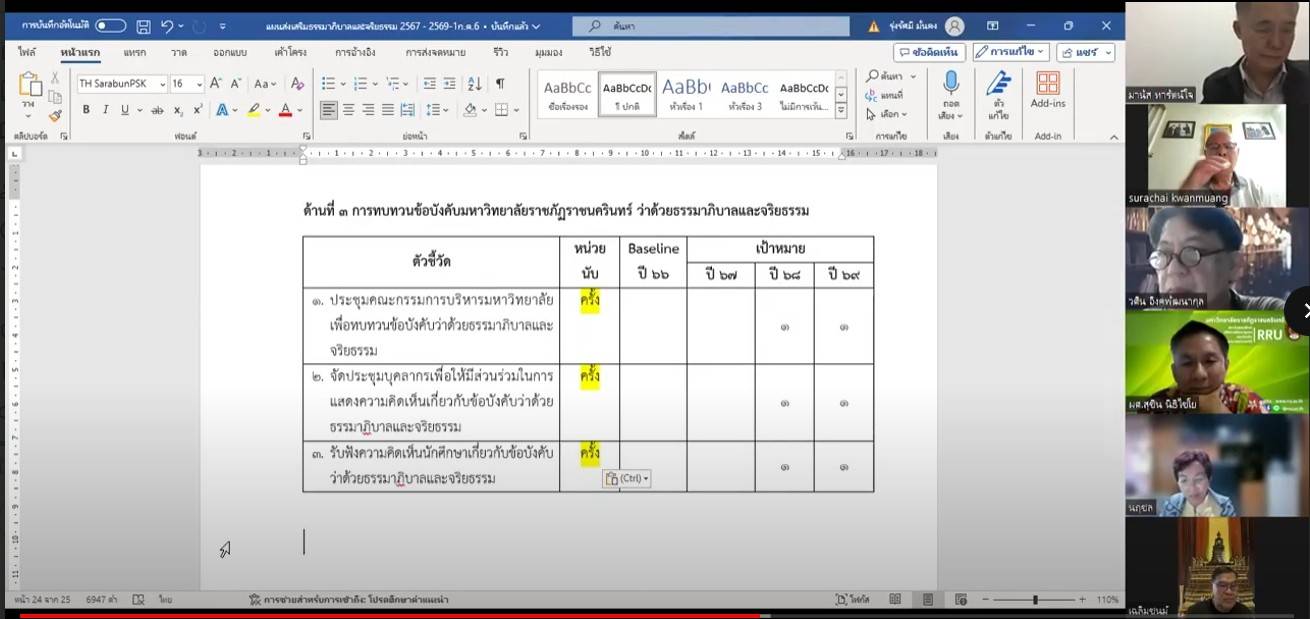
Task: Open the Undo history dropdown arrow
Action: pyautogui.click(x=181, y=26)
